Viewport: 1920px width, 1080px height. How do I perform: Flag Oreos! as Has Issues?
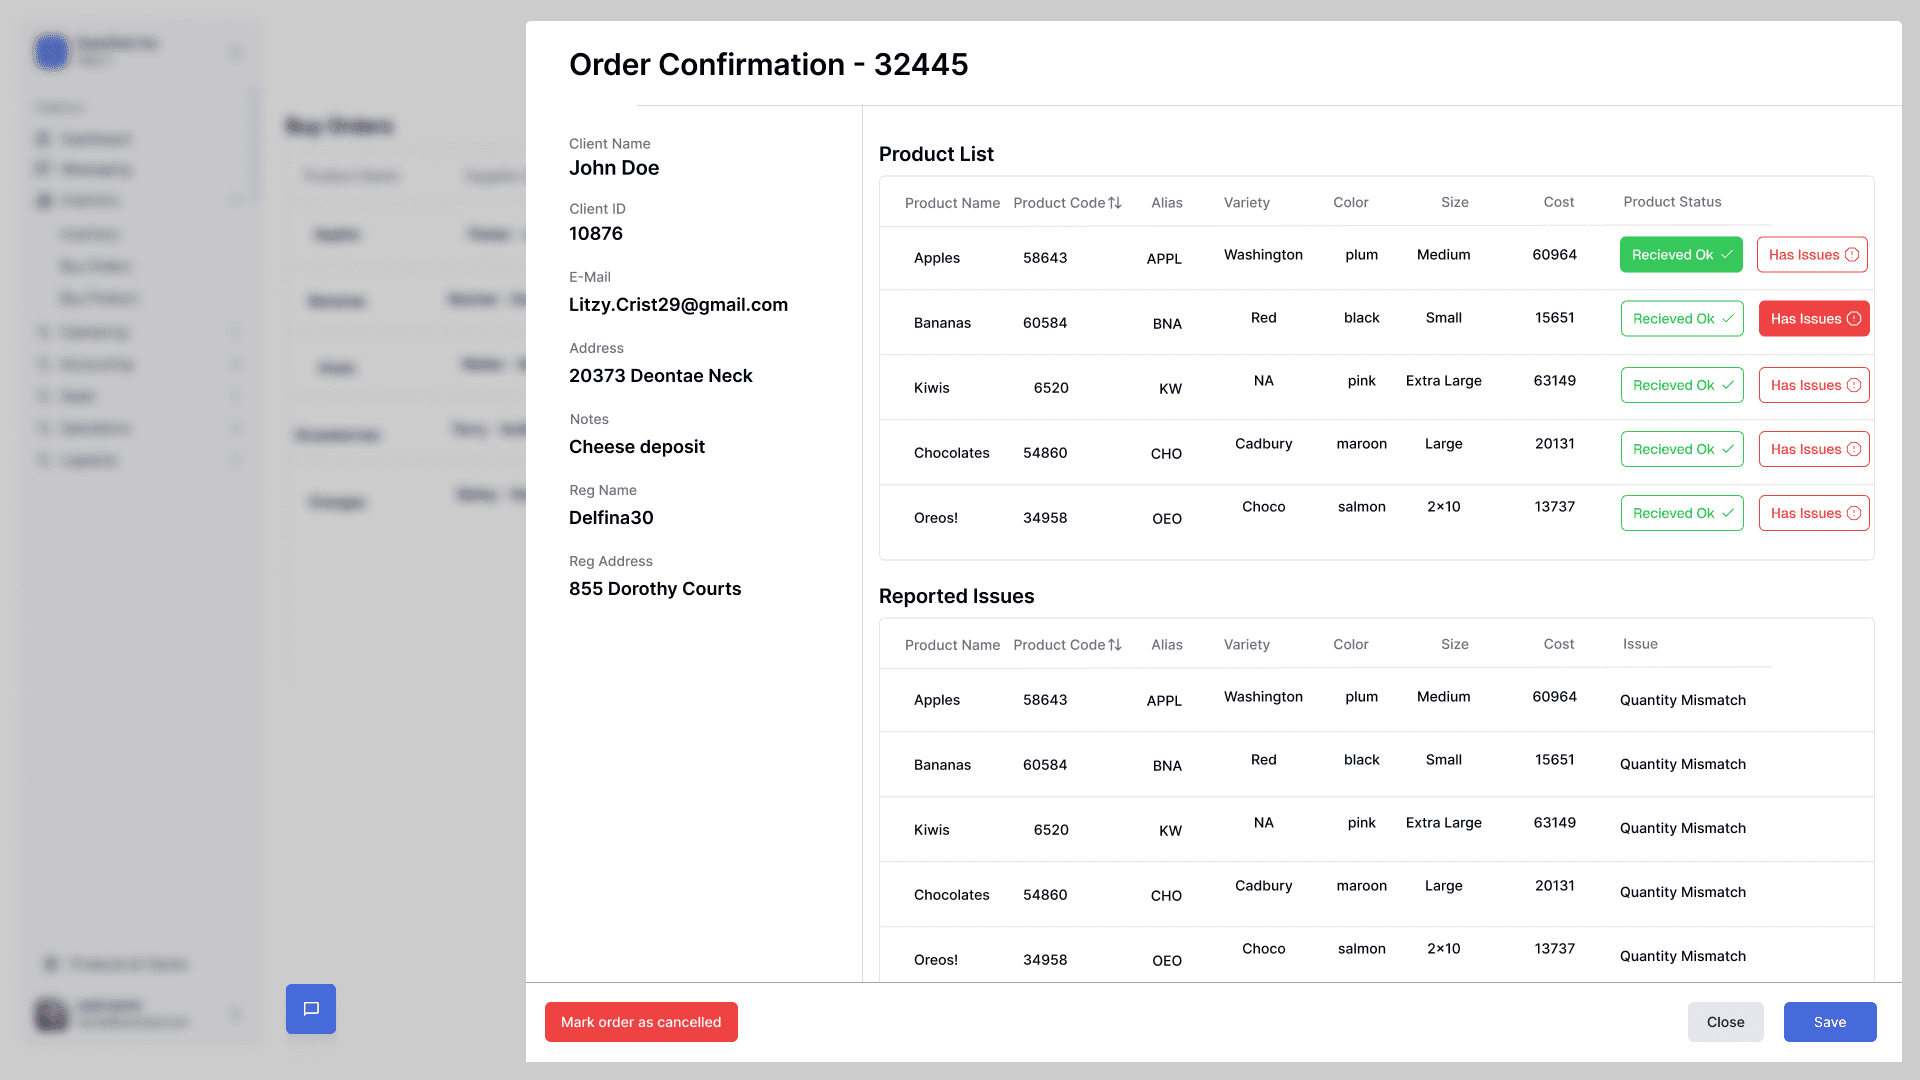1814,513
